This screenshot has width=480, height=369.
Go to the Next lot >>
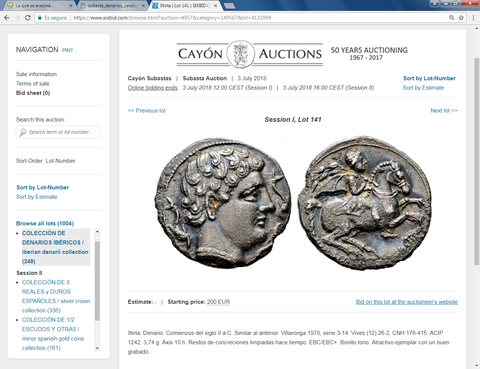pos(444,111)
